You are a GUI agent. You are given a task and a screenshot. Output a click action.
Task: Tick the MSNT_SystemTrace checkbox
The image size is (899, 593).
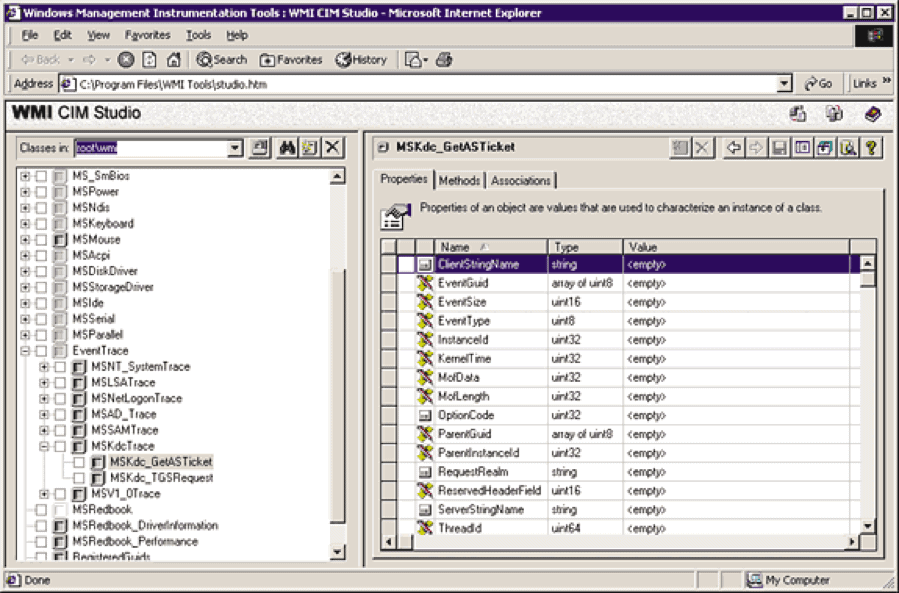[60, 367]
